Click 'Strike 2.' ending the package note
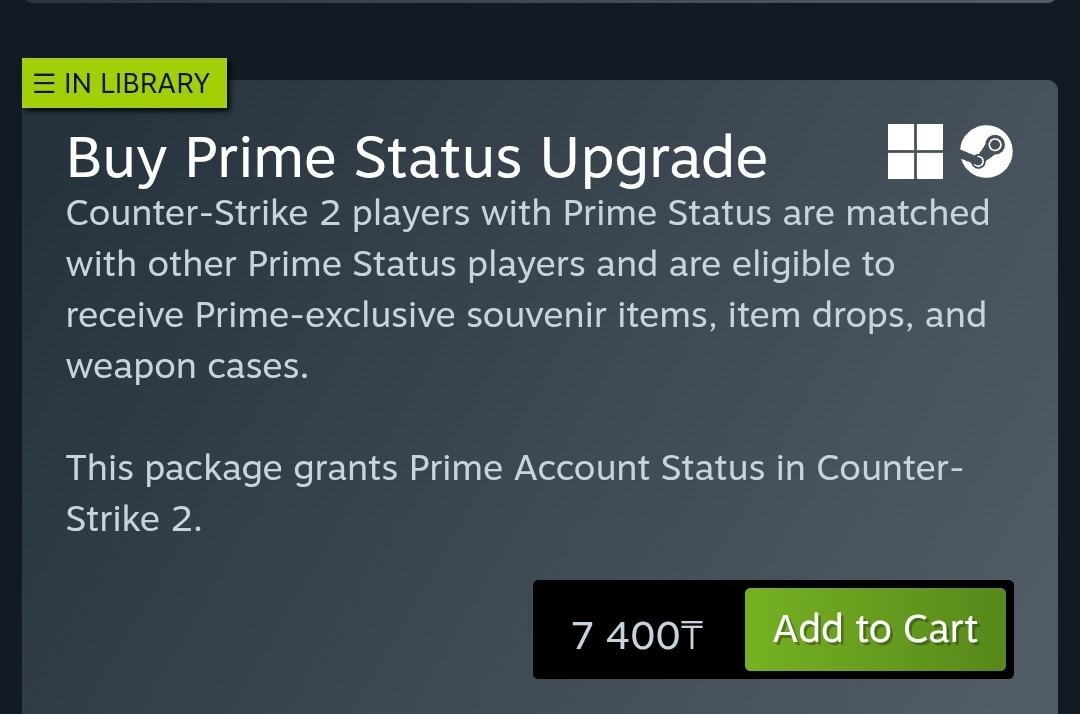Screen dimensions: 1080x714 [x=133, y=519]
